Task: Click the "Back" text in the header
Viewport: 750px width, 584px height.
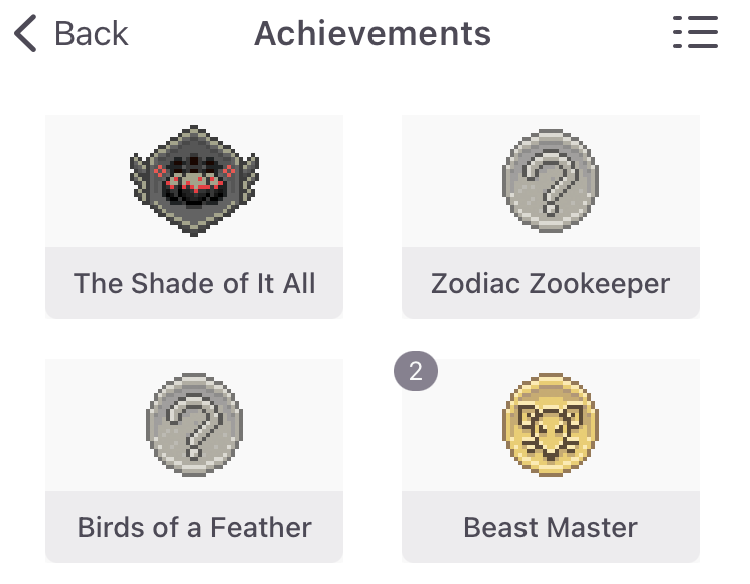Action: tap(91, 34)
